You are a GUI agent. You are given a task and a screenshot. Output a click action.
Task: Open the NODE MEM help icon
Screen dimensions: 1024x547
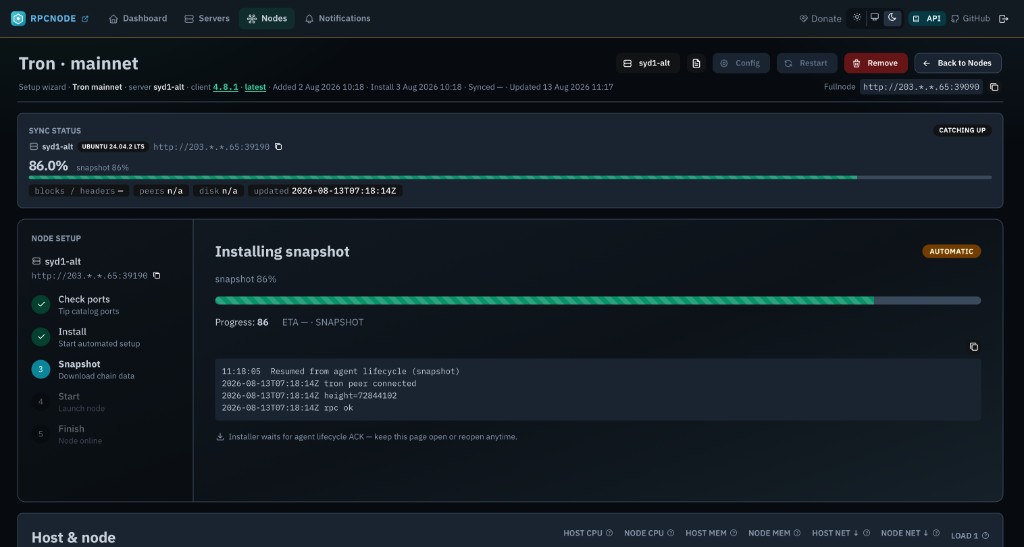coord(797,533)
